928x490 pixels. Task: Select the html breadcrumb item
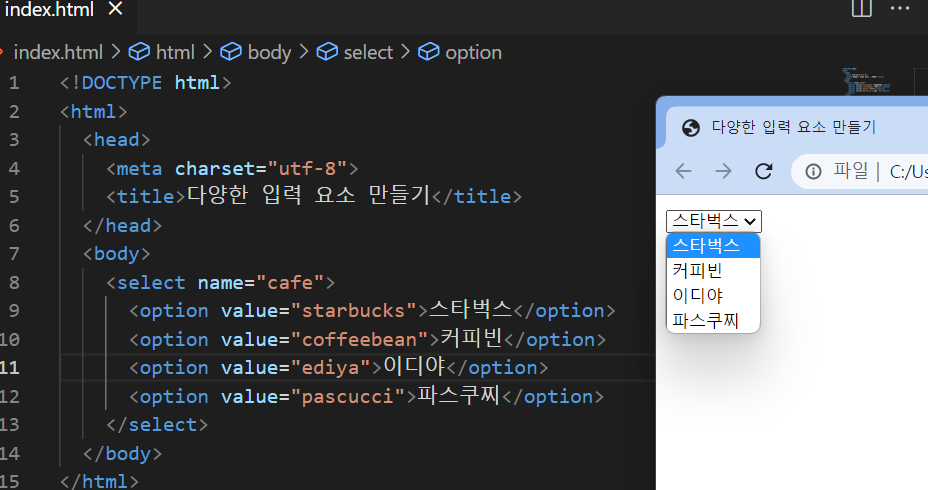point(175,53)
